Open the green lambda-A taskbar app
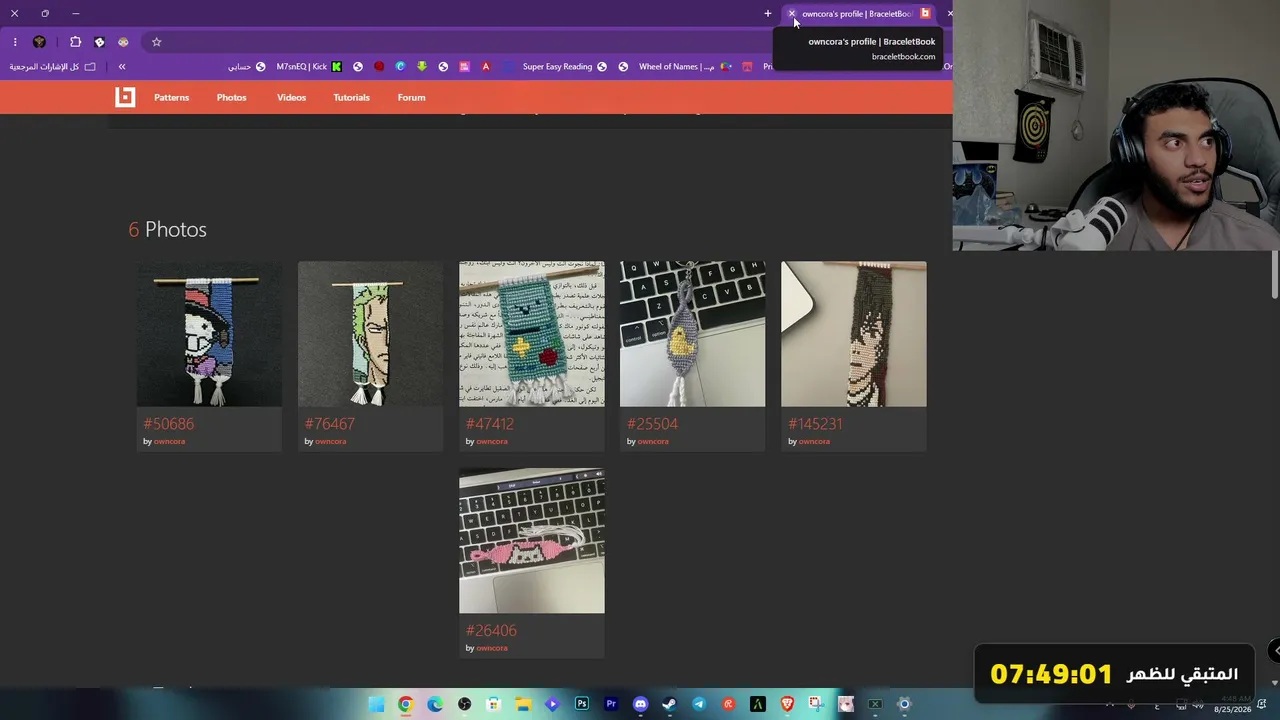 757,704
